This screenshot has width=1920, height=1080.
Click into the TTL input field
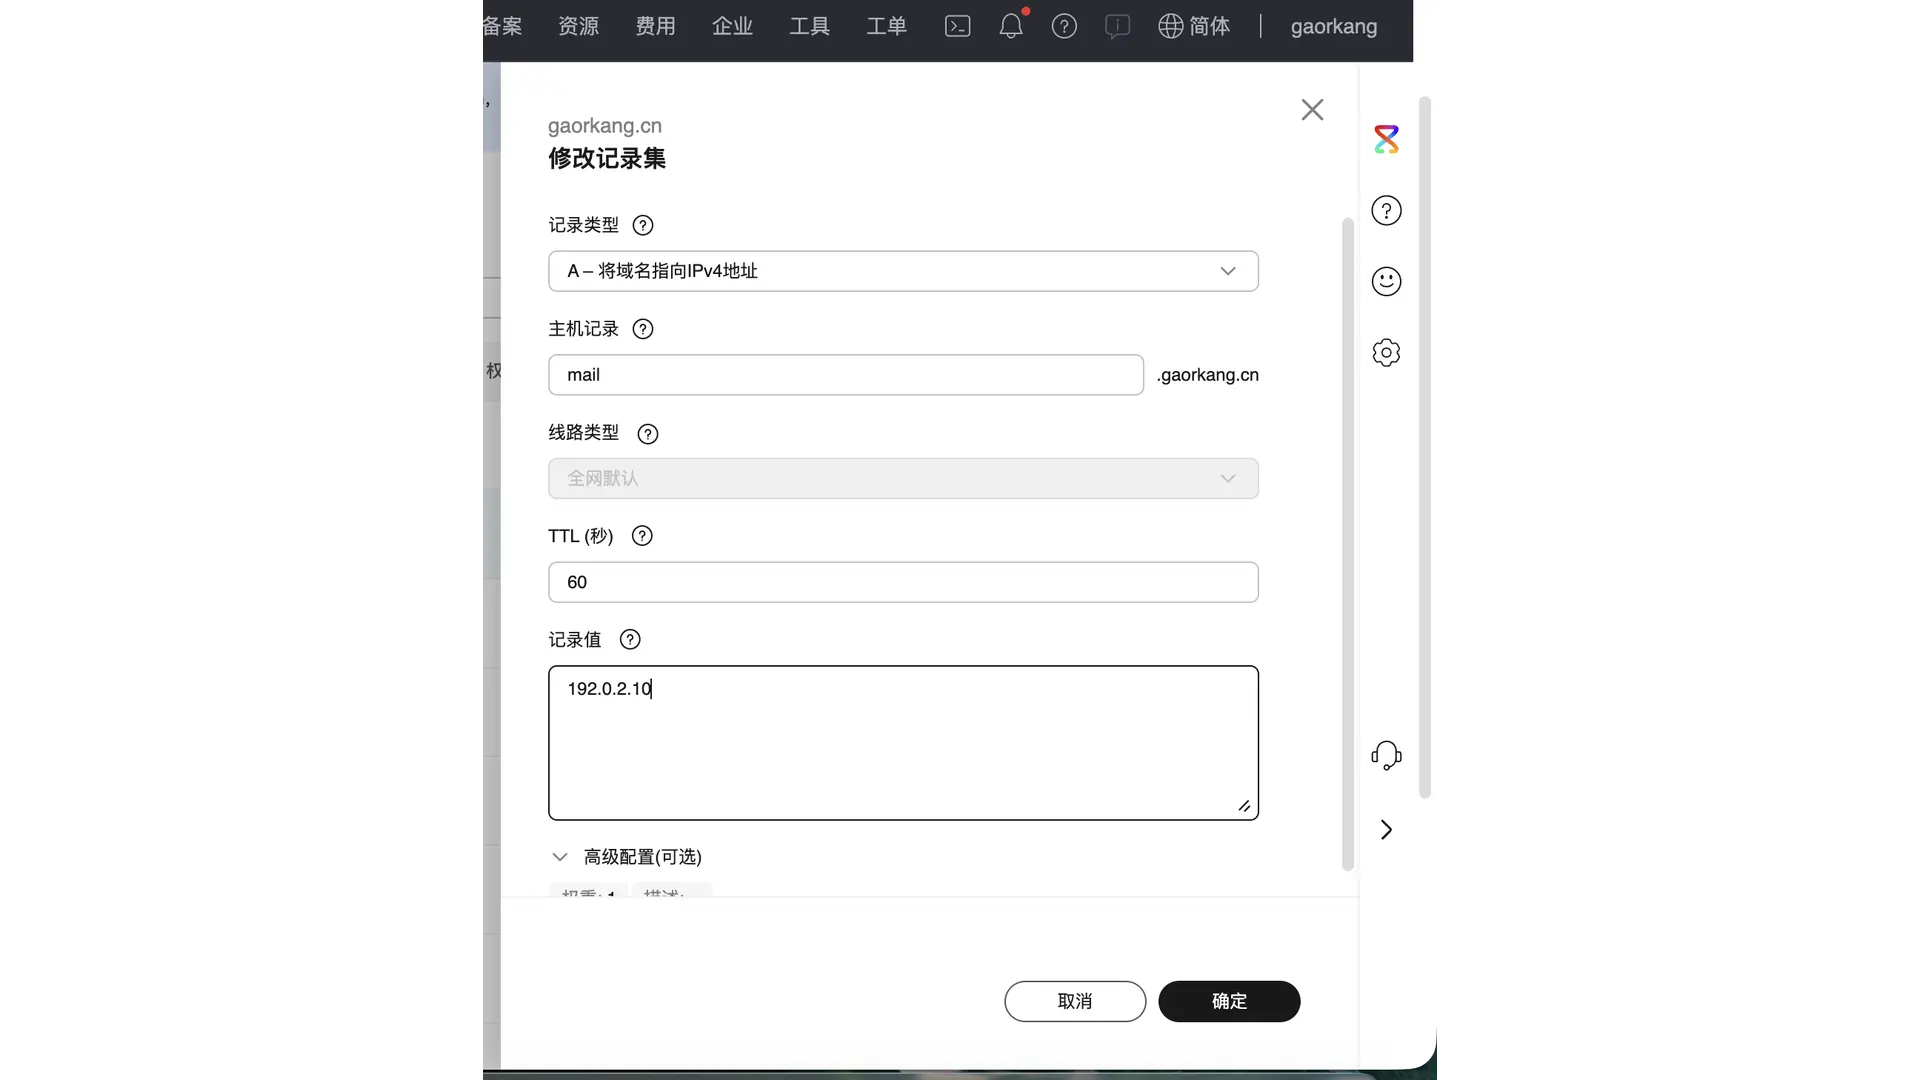(x=902, y=582)
